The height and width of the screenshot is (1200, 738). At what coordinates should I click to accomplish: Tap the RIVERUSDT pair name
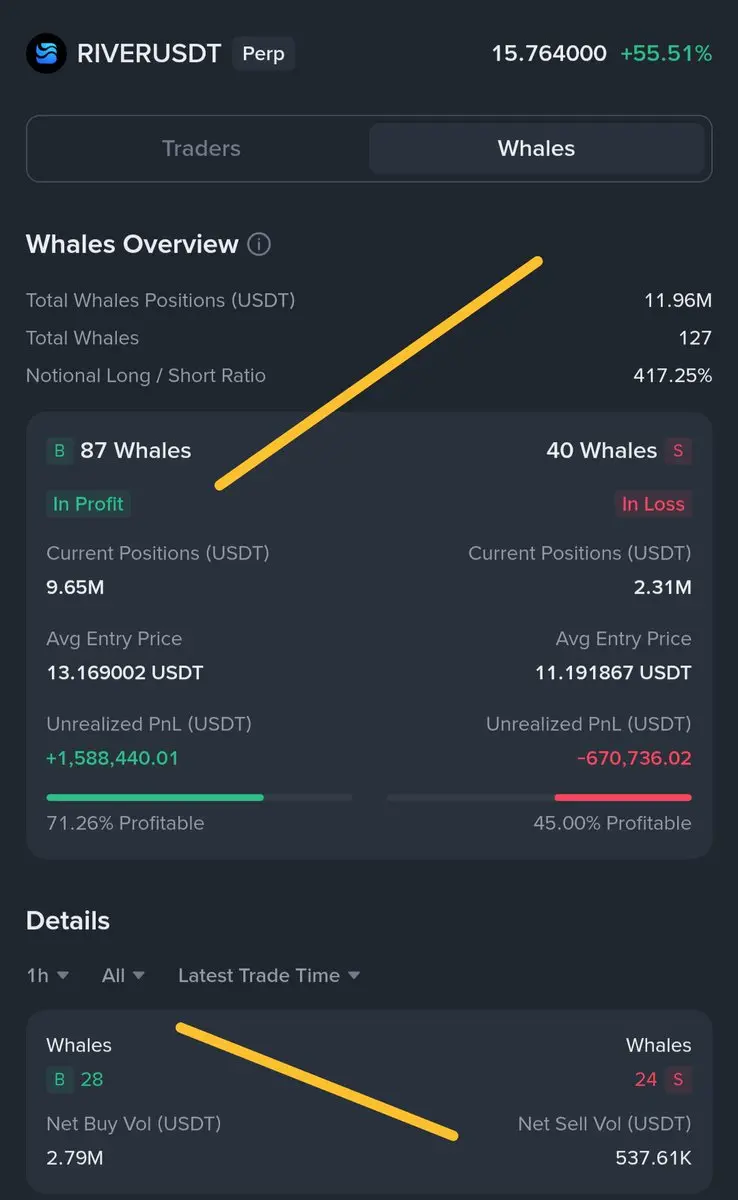[149, 53]
